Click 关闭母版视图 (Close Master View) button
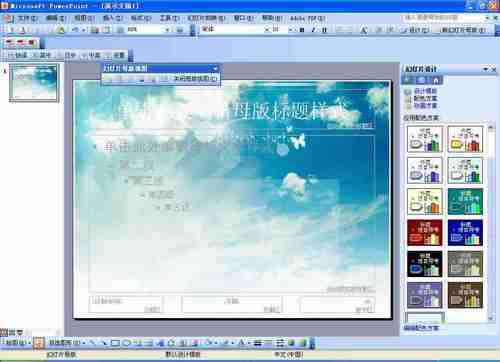This screenshot has height=362, width=500. (195, 79)
